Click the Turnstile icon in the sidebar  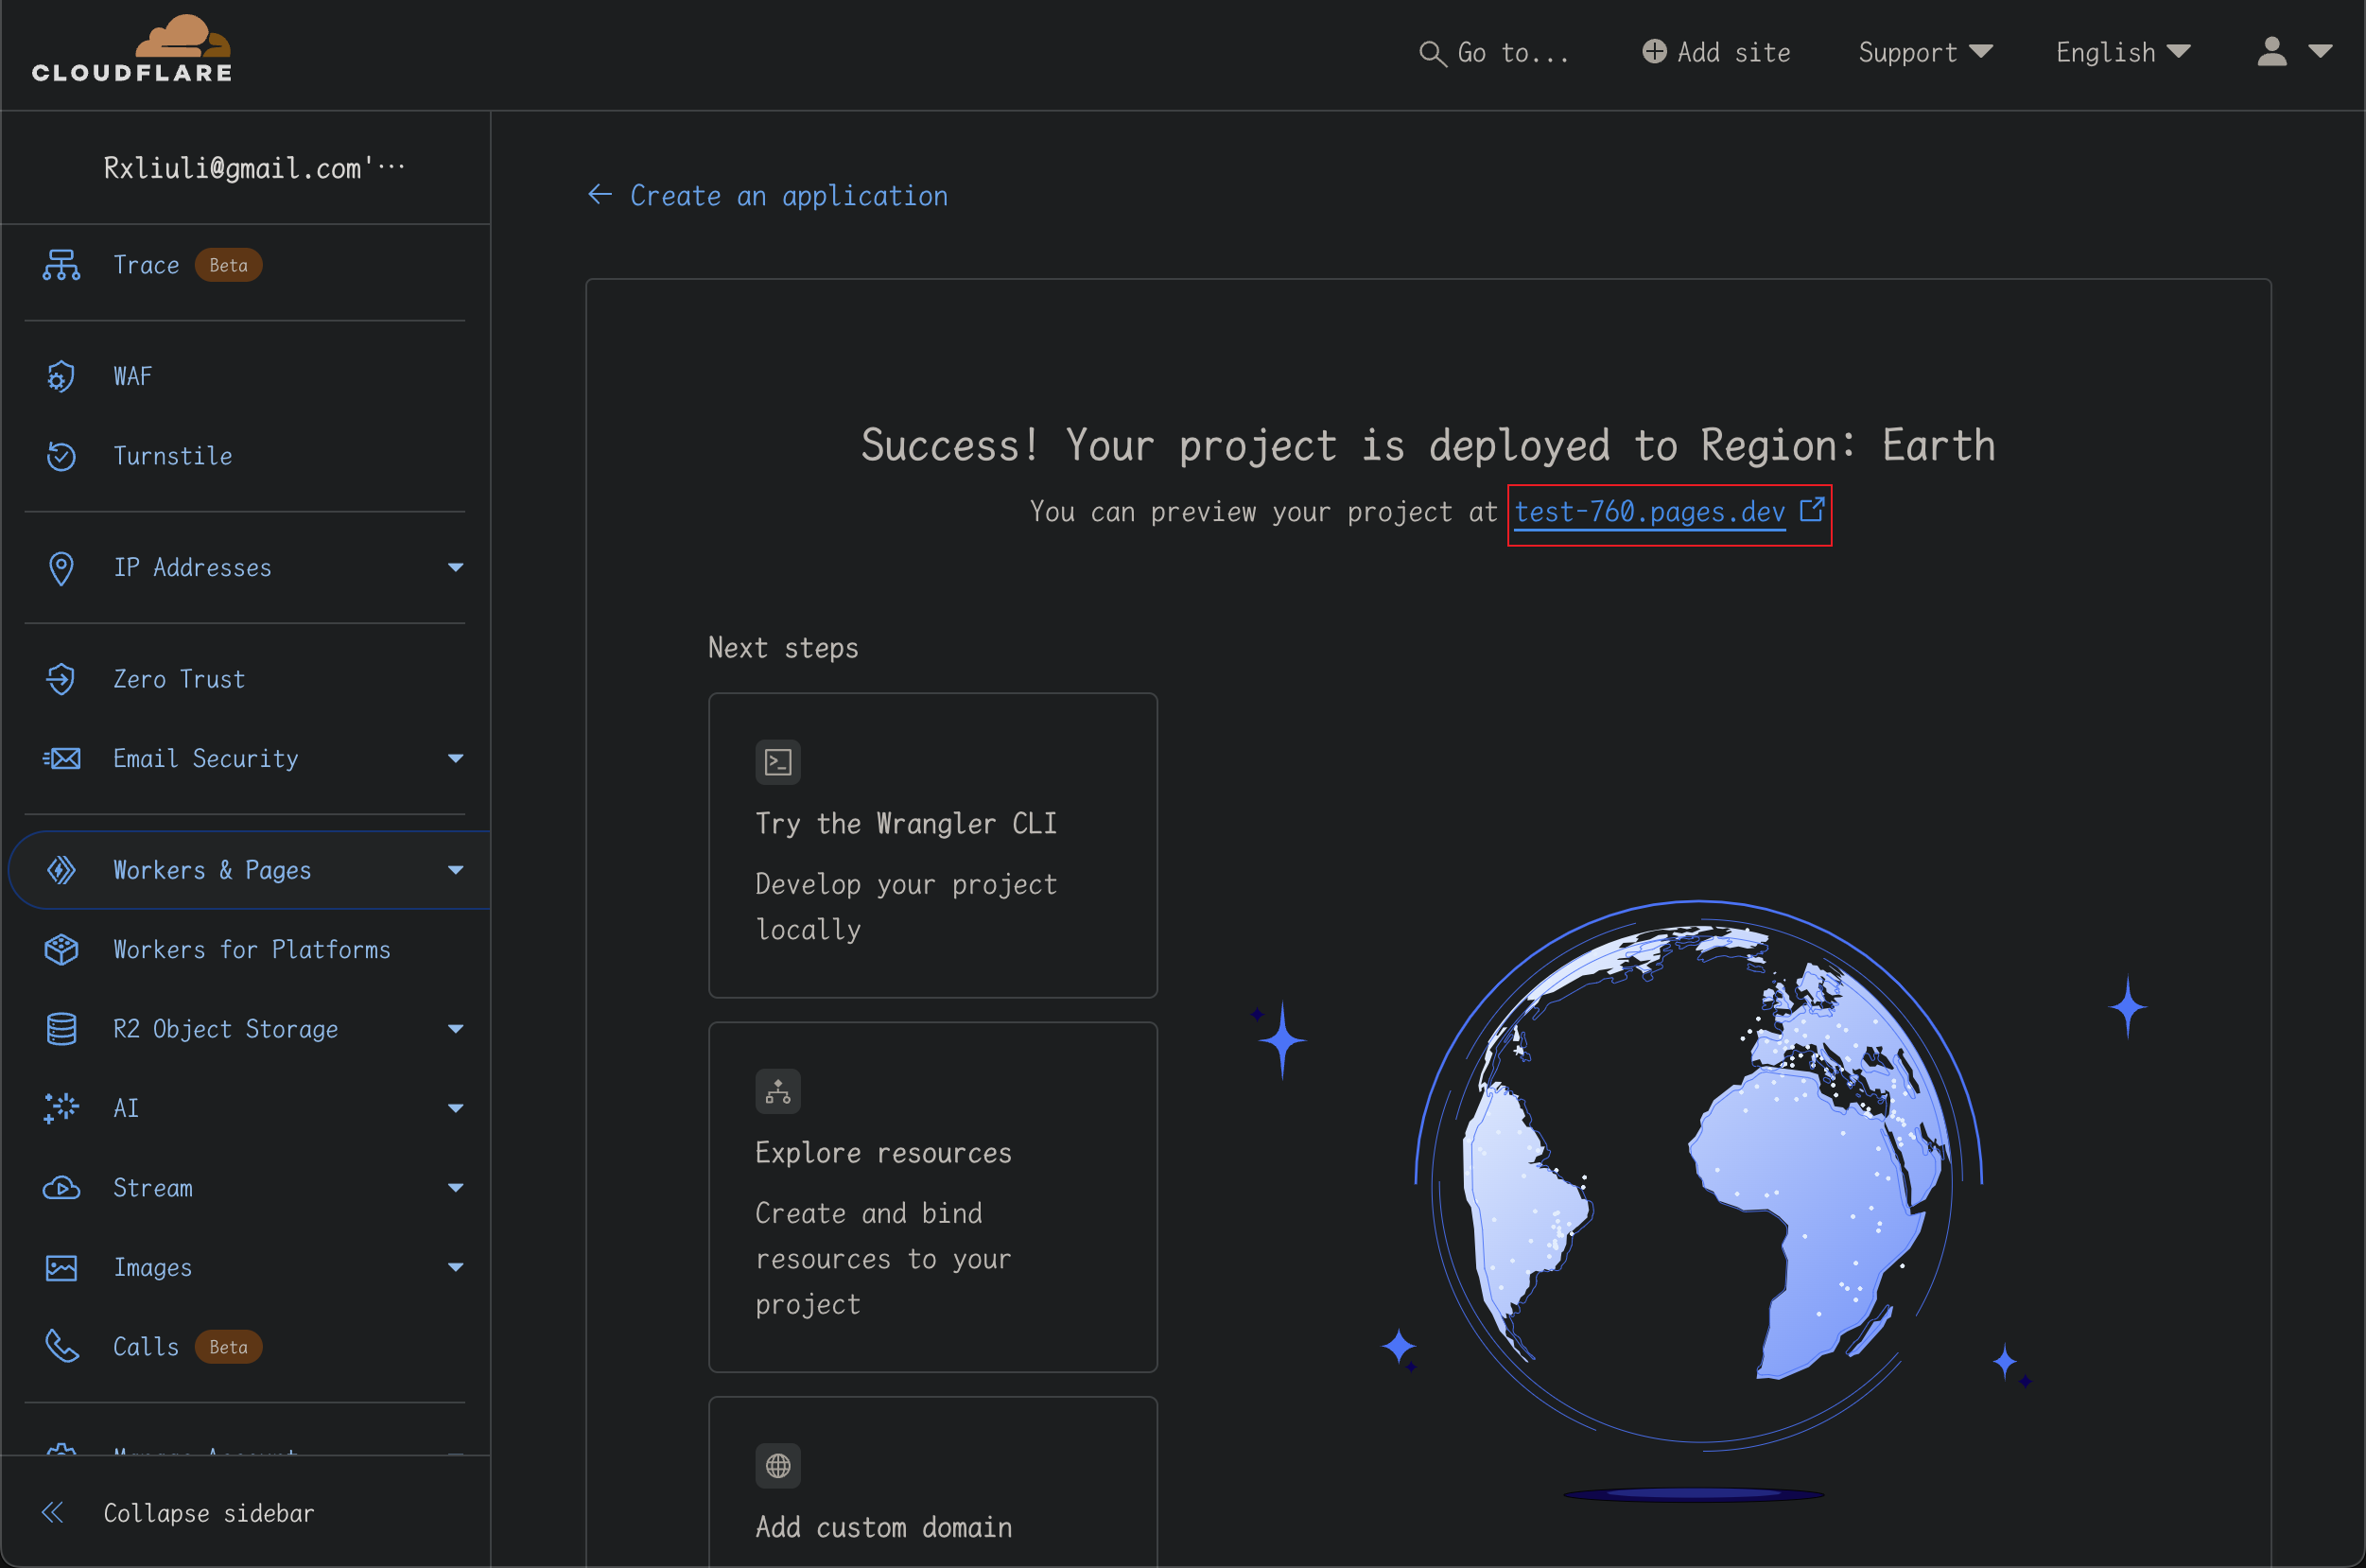click(61, 456)
